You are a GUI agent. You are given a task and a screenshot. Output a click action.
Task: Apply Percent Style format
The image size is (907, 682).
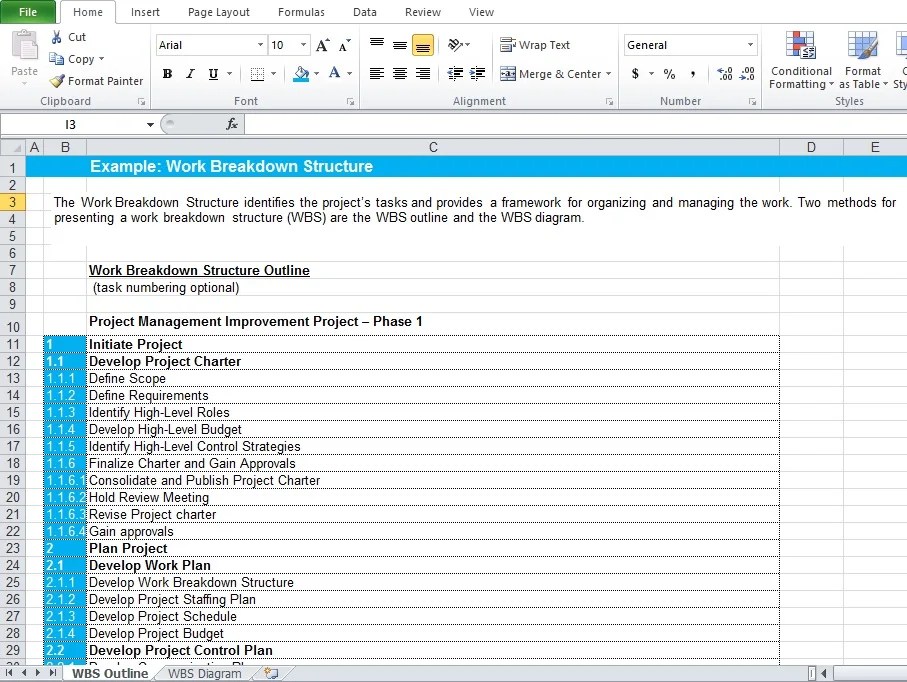click(669, 73)
